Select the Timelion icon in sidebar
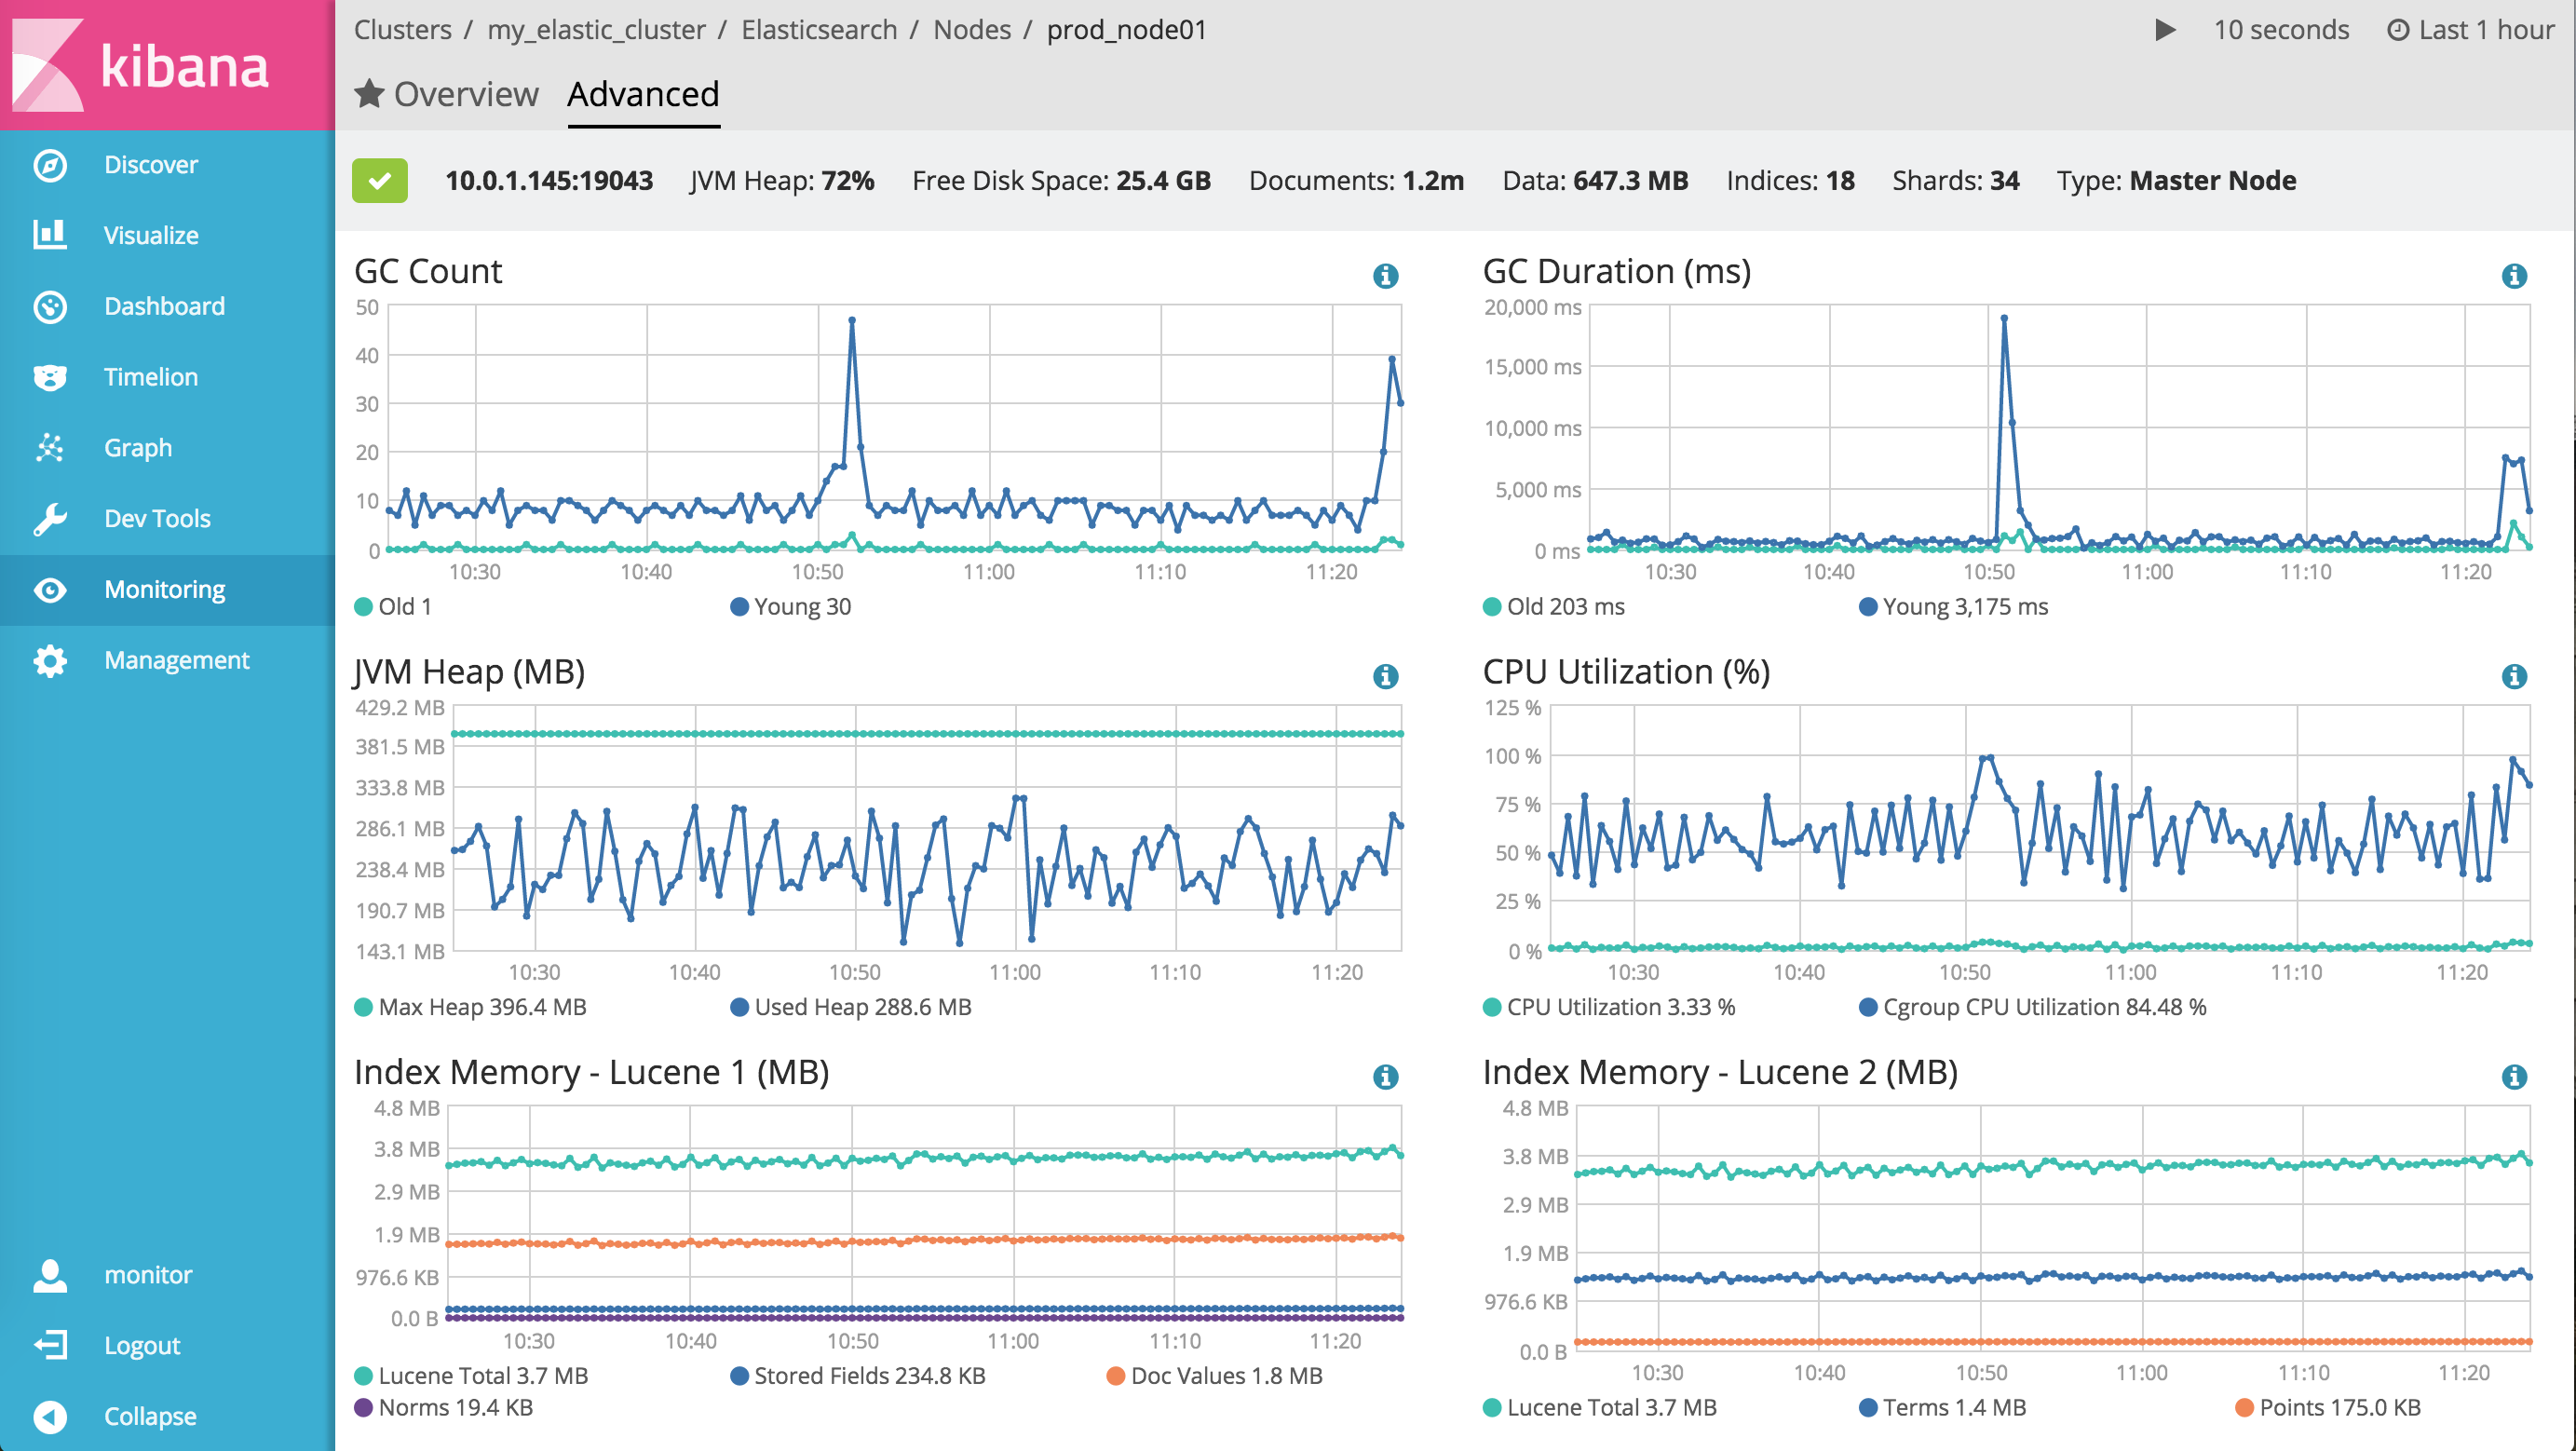Image resolution: width=2576 pixels, height=1451 pixels. (x=50, y=376)
